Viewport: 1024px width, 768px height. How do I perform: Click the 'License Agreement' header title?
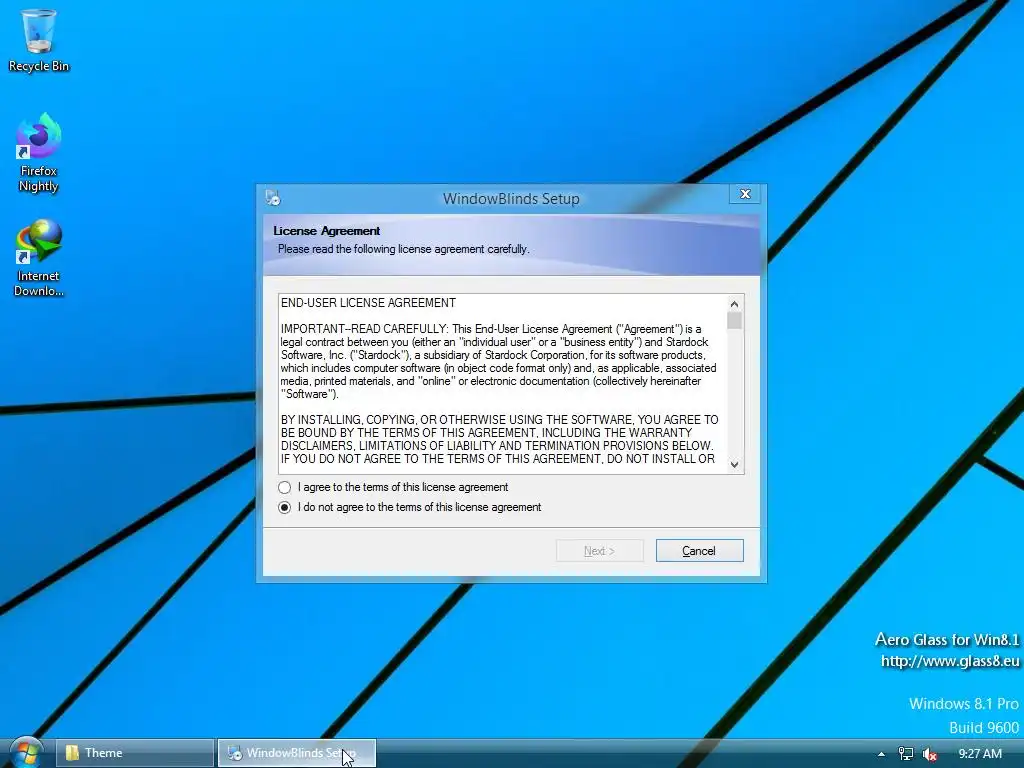(x=327, y=231)
